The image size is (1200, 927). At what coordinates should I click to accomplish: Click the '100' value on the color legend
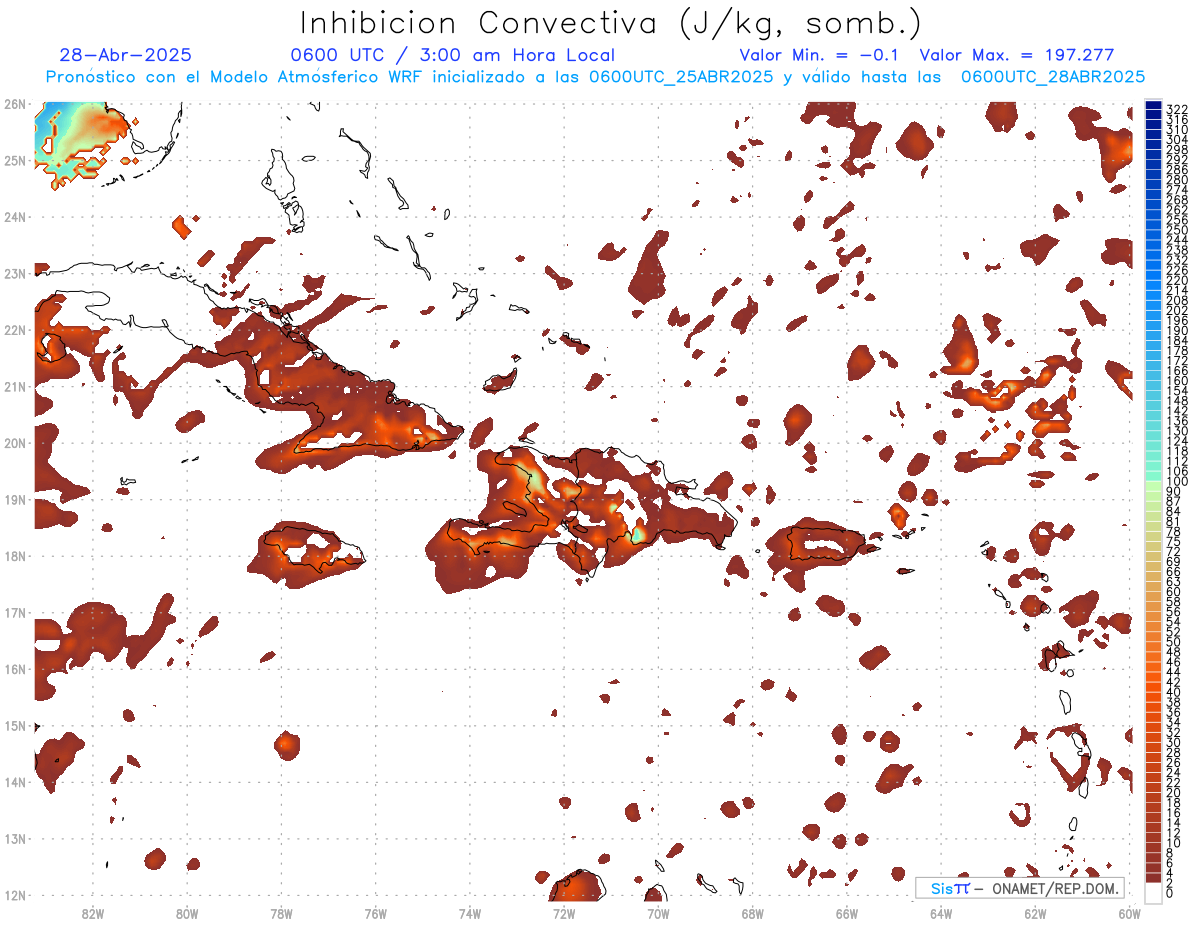pos(1176,482)
